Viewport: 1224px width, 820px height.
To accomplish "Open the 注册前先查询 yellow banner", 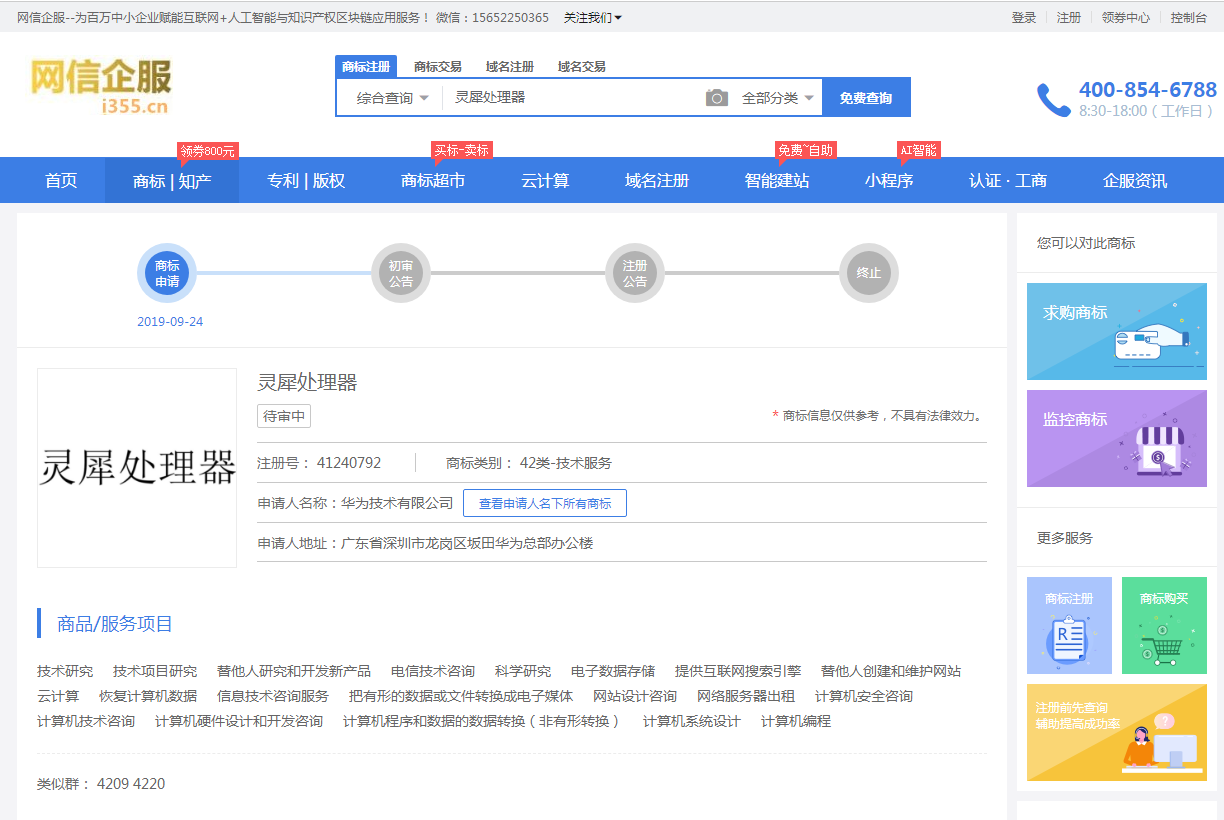I will [1117, 732].
